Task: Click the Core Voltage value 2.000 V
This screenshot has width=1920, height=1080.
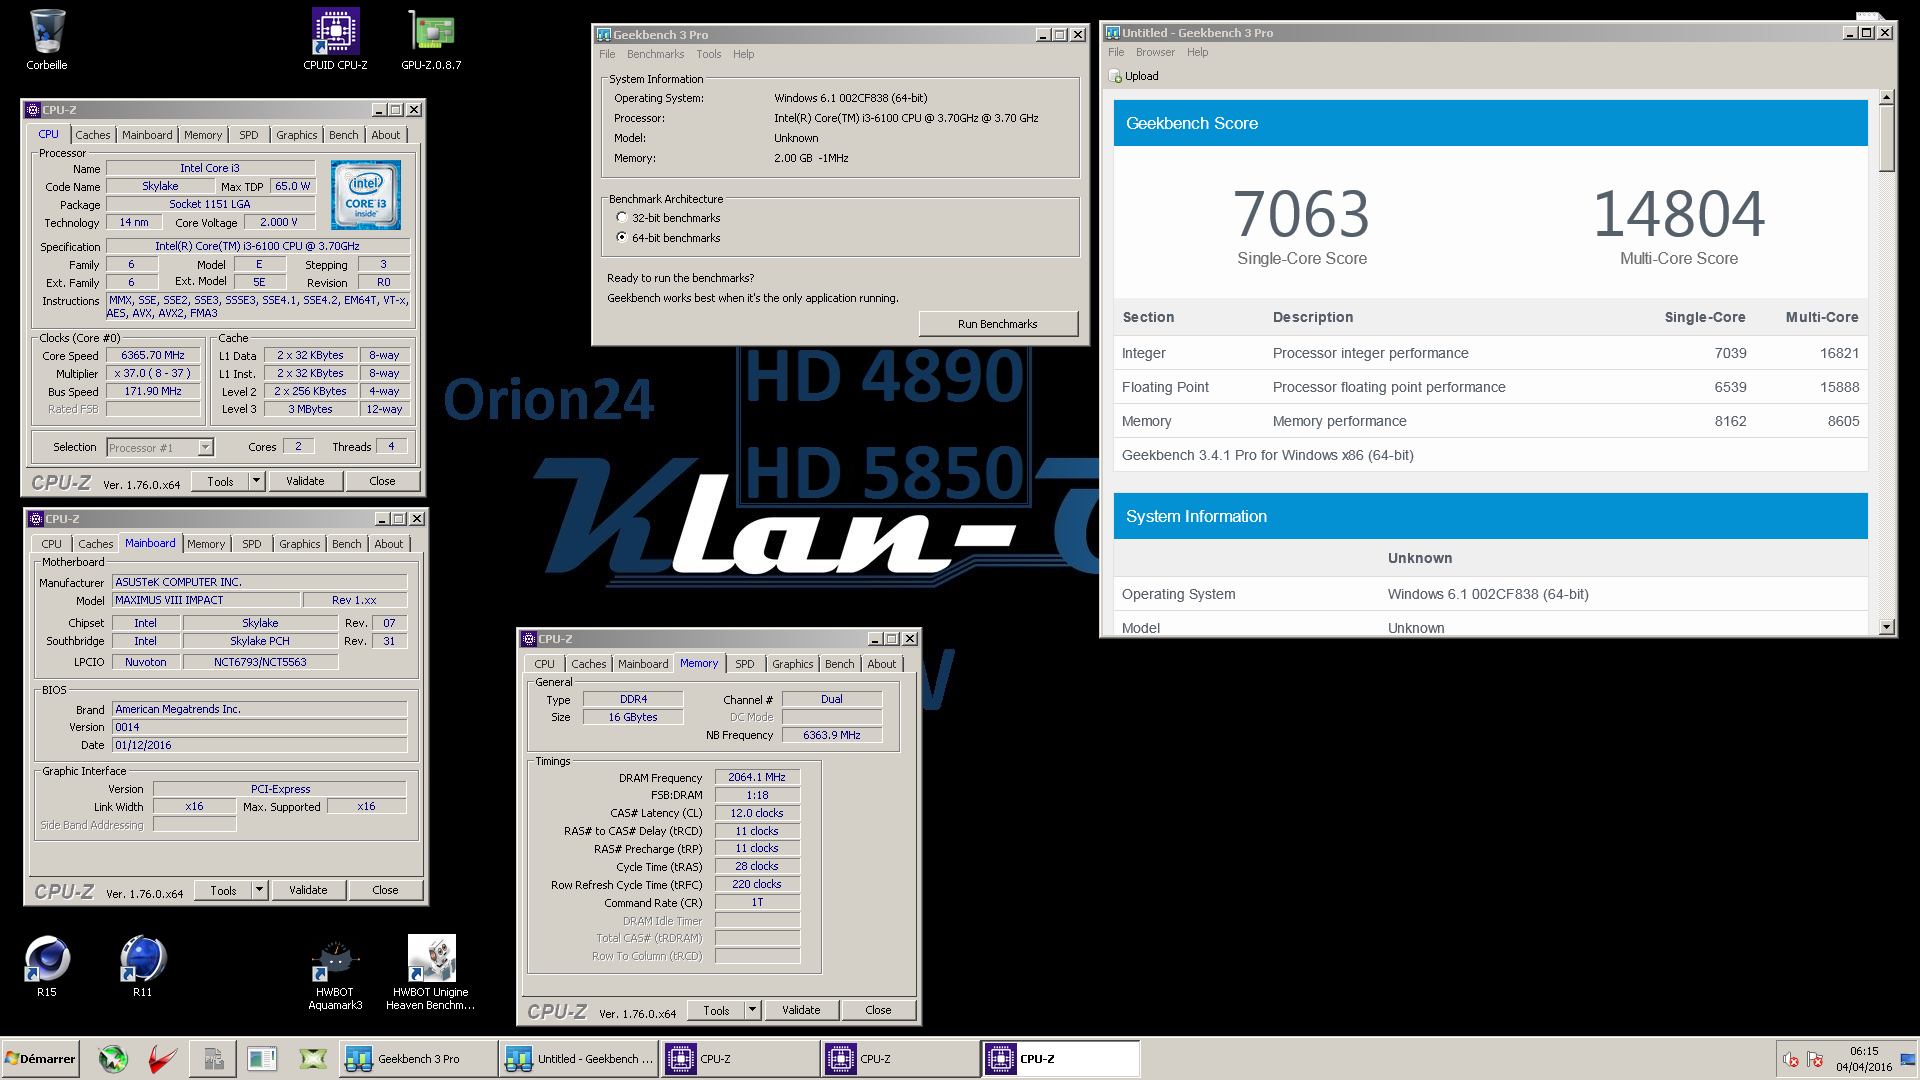Action: [278, 222]
